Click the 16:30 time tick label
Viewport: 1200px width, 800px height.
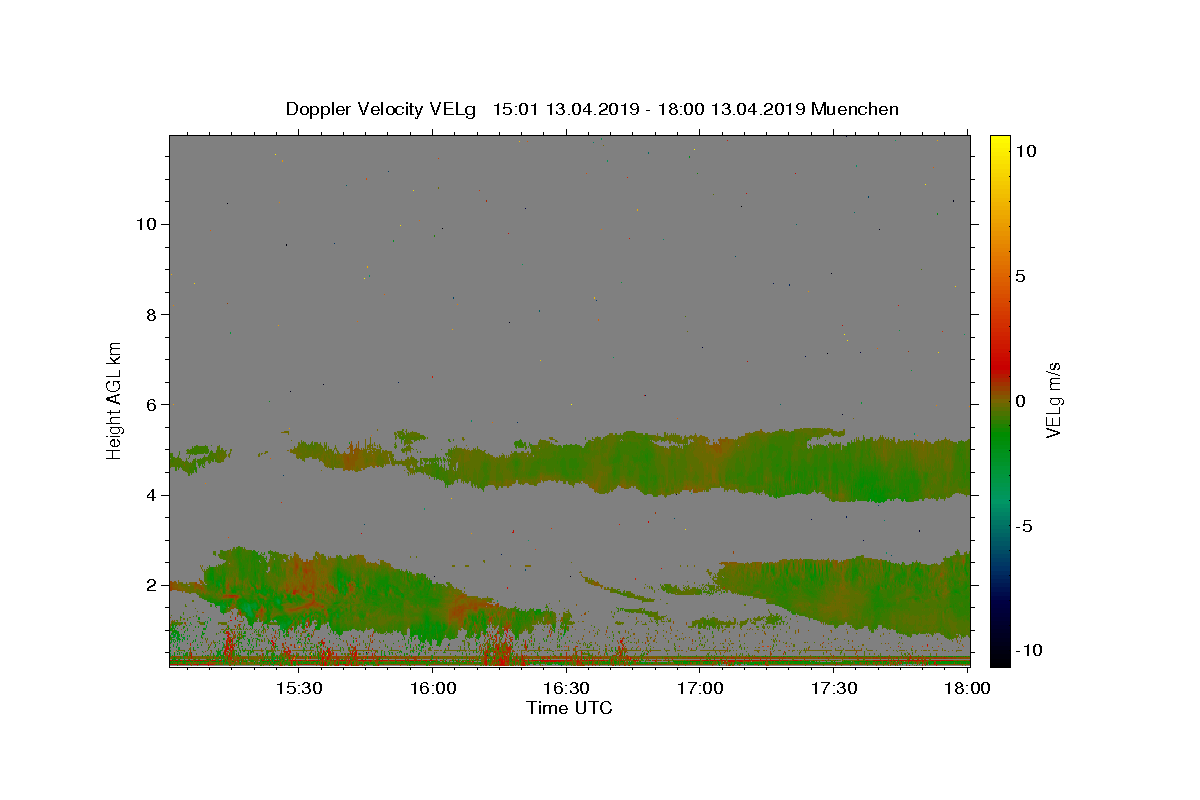[566, 688]
